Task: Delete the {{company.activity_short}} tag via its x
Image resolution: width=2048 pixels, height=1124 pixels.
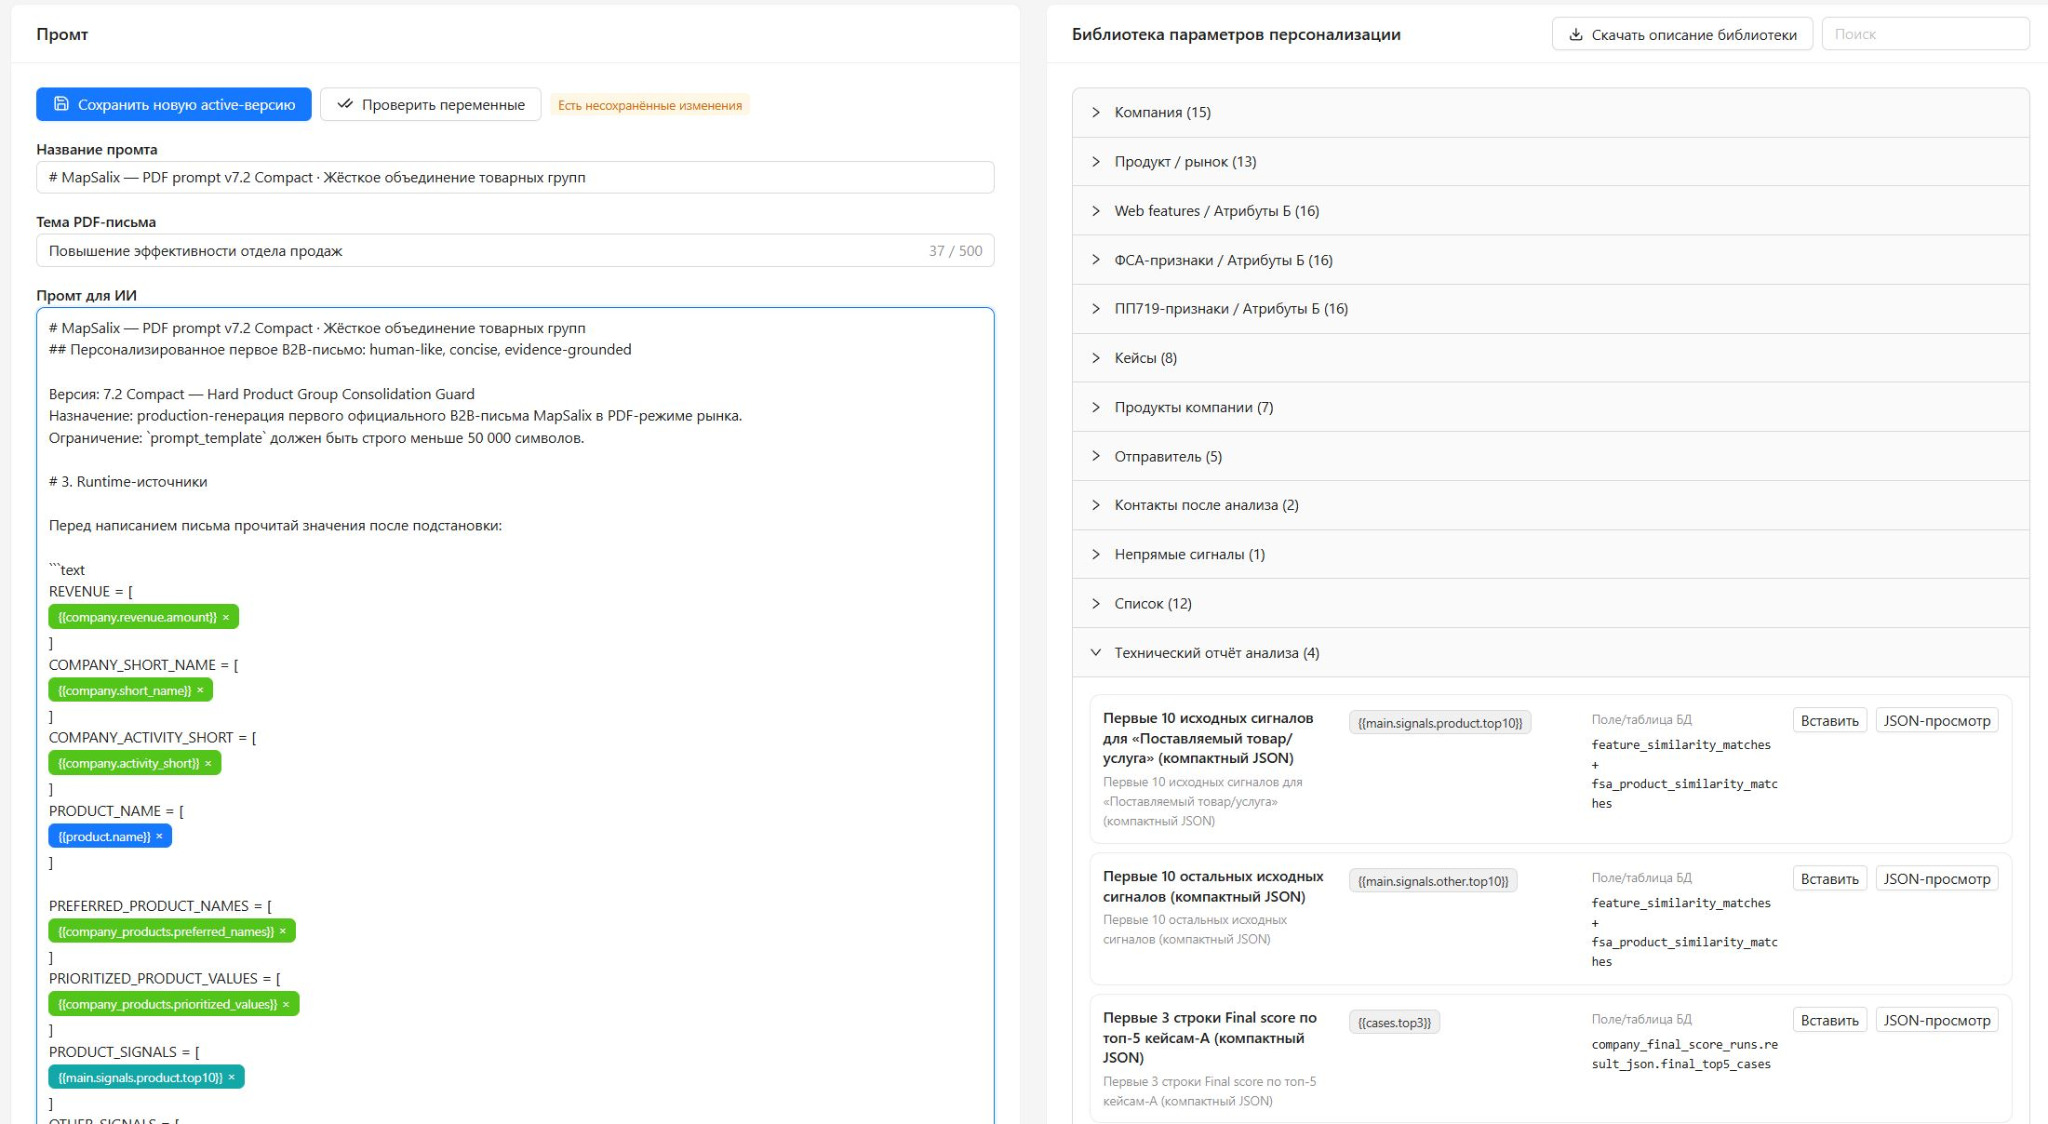Action: tap(208, 763)
